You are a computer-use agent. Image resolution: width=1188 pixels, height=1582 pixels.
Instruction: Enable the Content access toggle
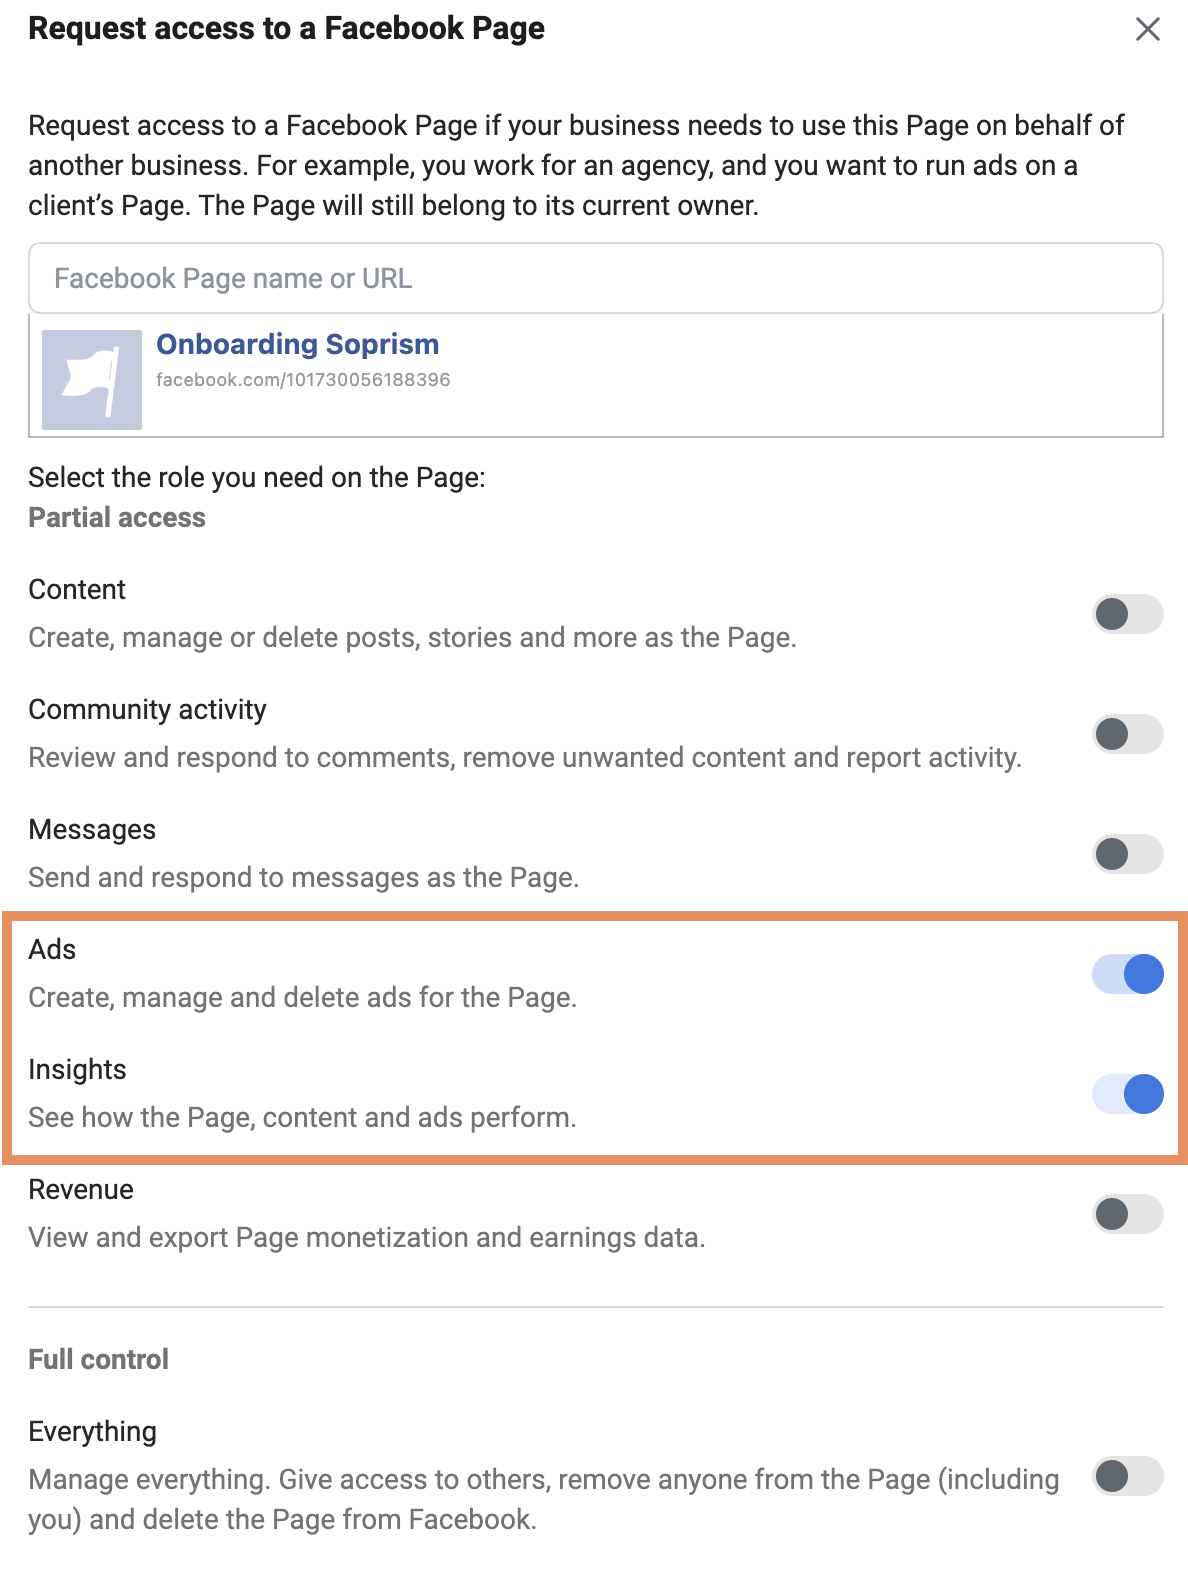coord(1127,614)
